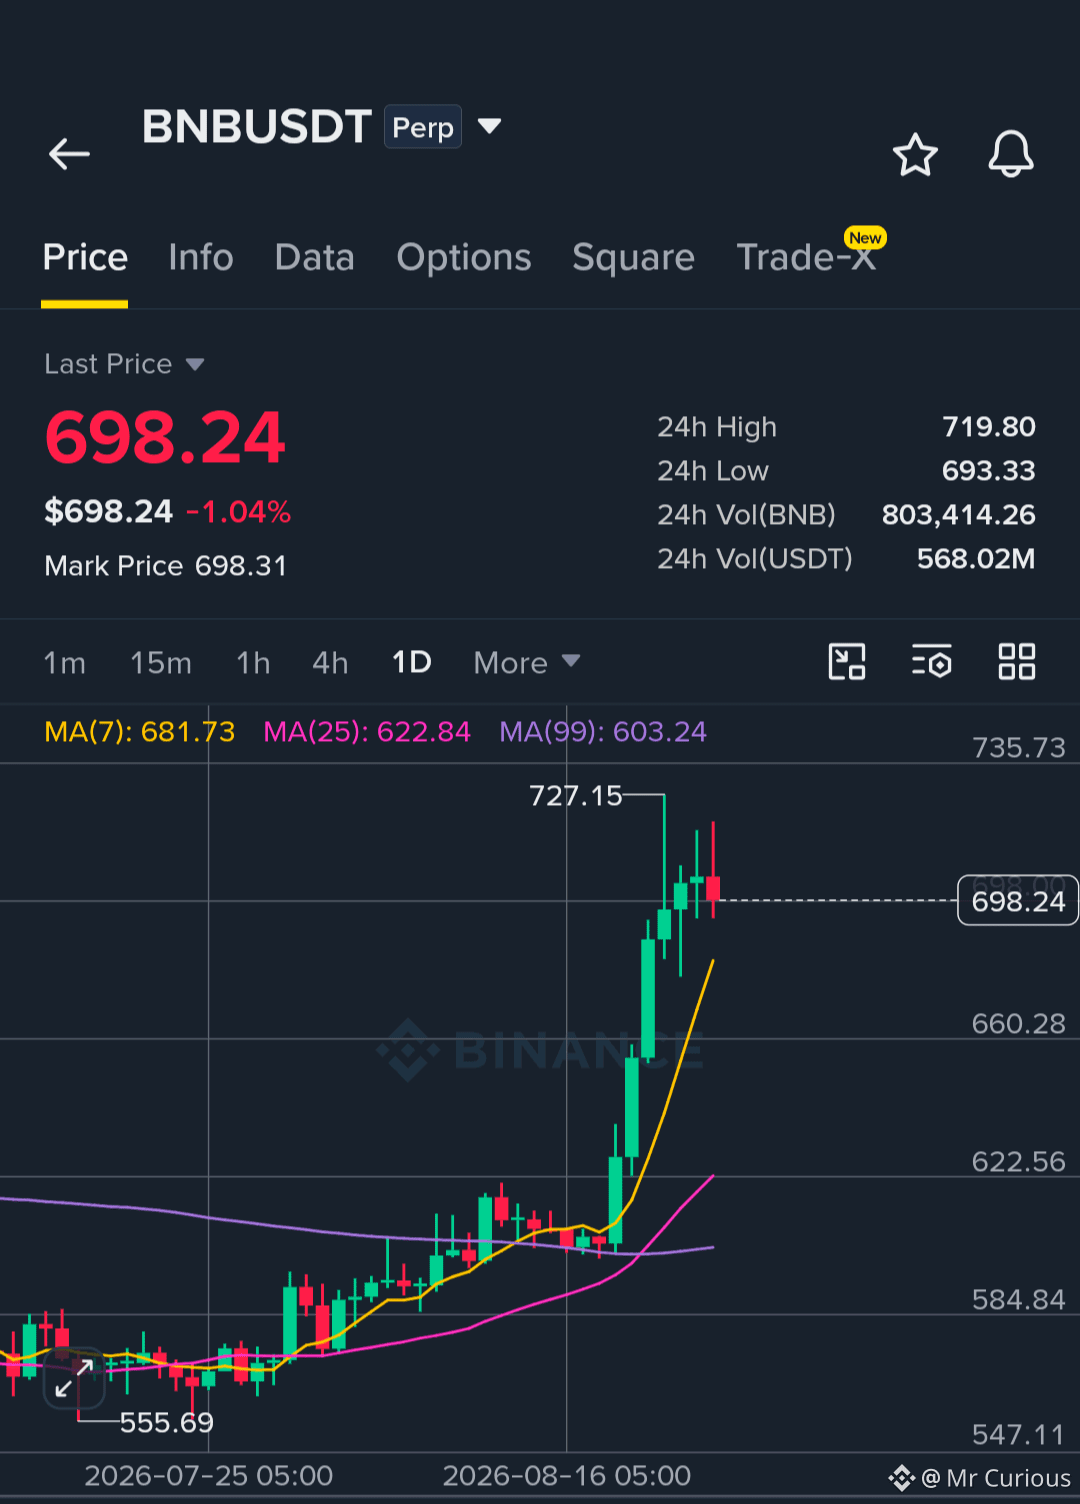Screen dimensions: 1080x1504
Task: Open the Trade-X tab
Action: click(x=806, y=258)
